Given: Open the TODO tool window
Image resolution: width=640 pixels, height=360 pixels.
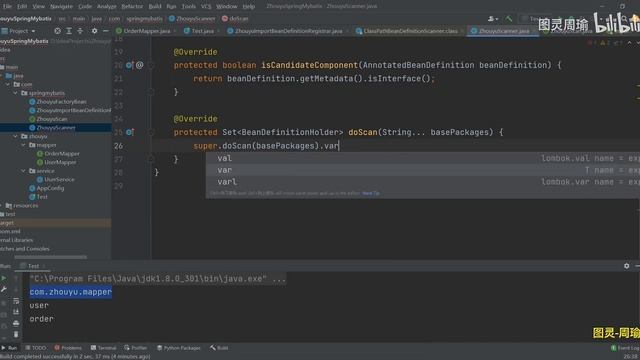Looking at the screenshot, I should point(36,348).
